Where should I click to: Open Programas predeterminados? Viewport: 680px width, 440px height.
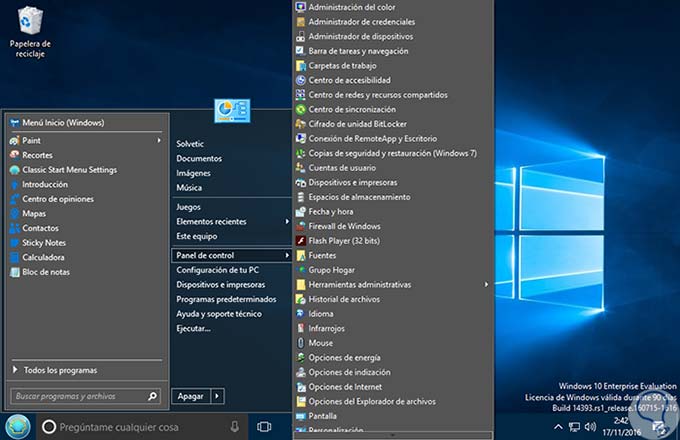tap(226, 300)
